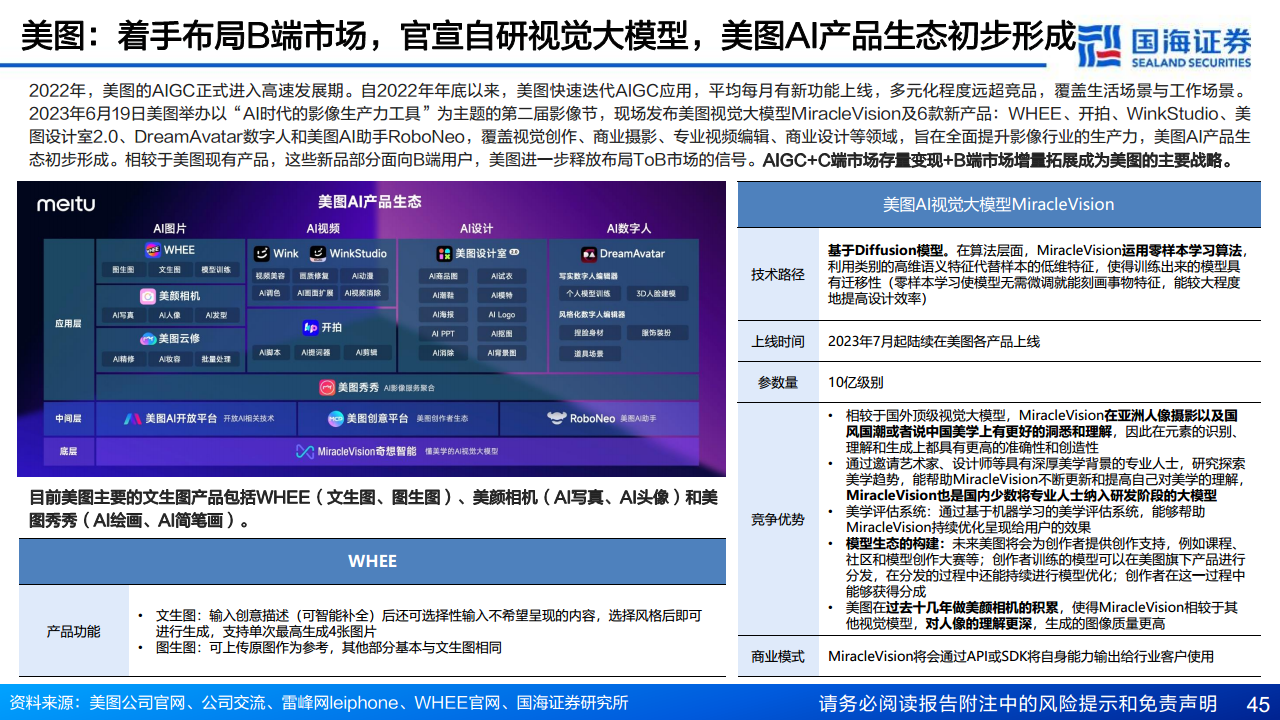1280x720 pixels.
Task: Click the AI图片 column heading
Action: [x=169, y=229]
